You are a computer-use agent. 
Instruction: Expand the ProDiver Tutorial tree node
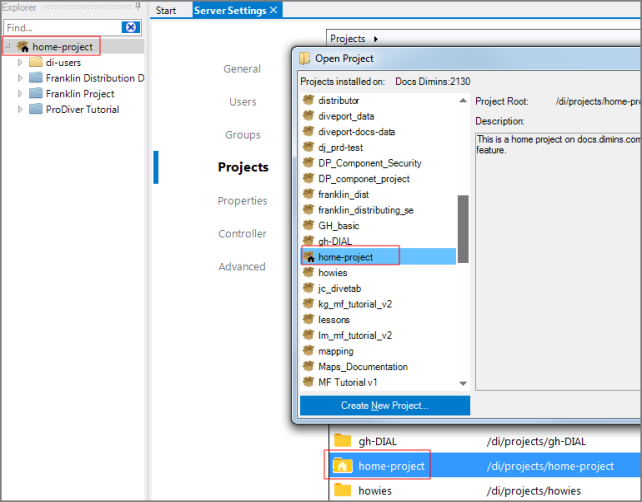pyautogui.click(x=20, y=110)
